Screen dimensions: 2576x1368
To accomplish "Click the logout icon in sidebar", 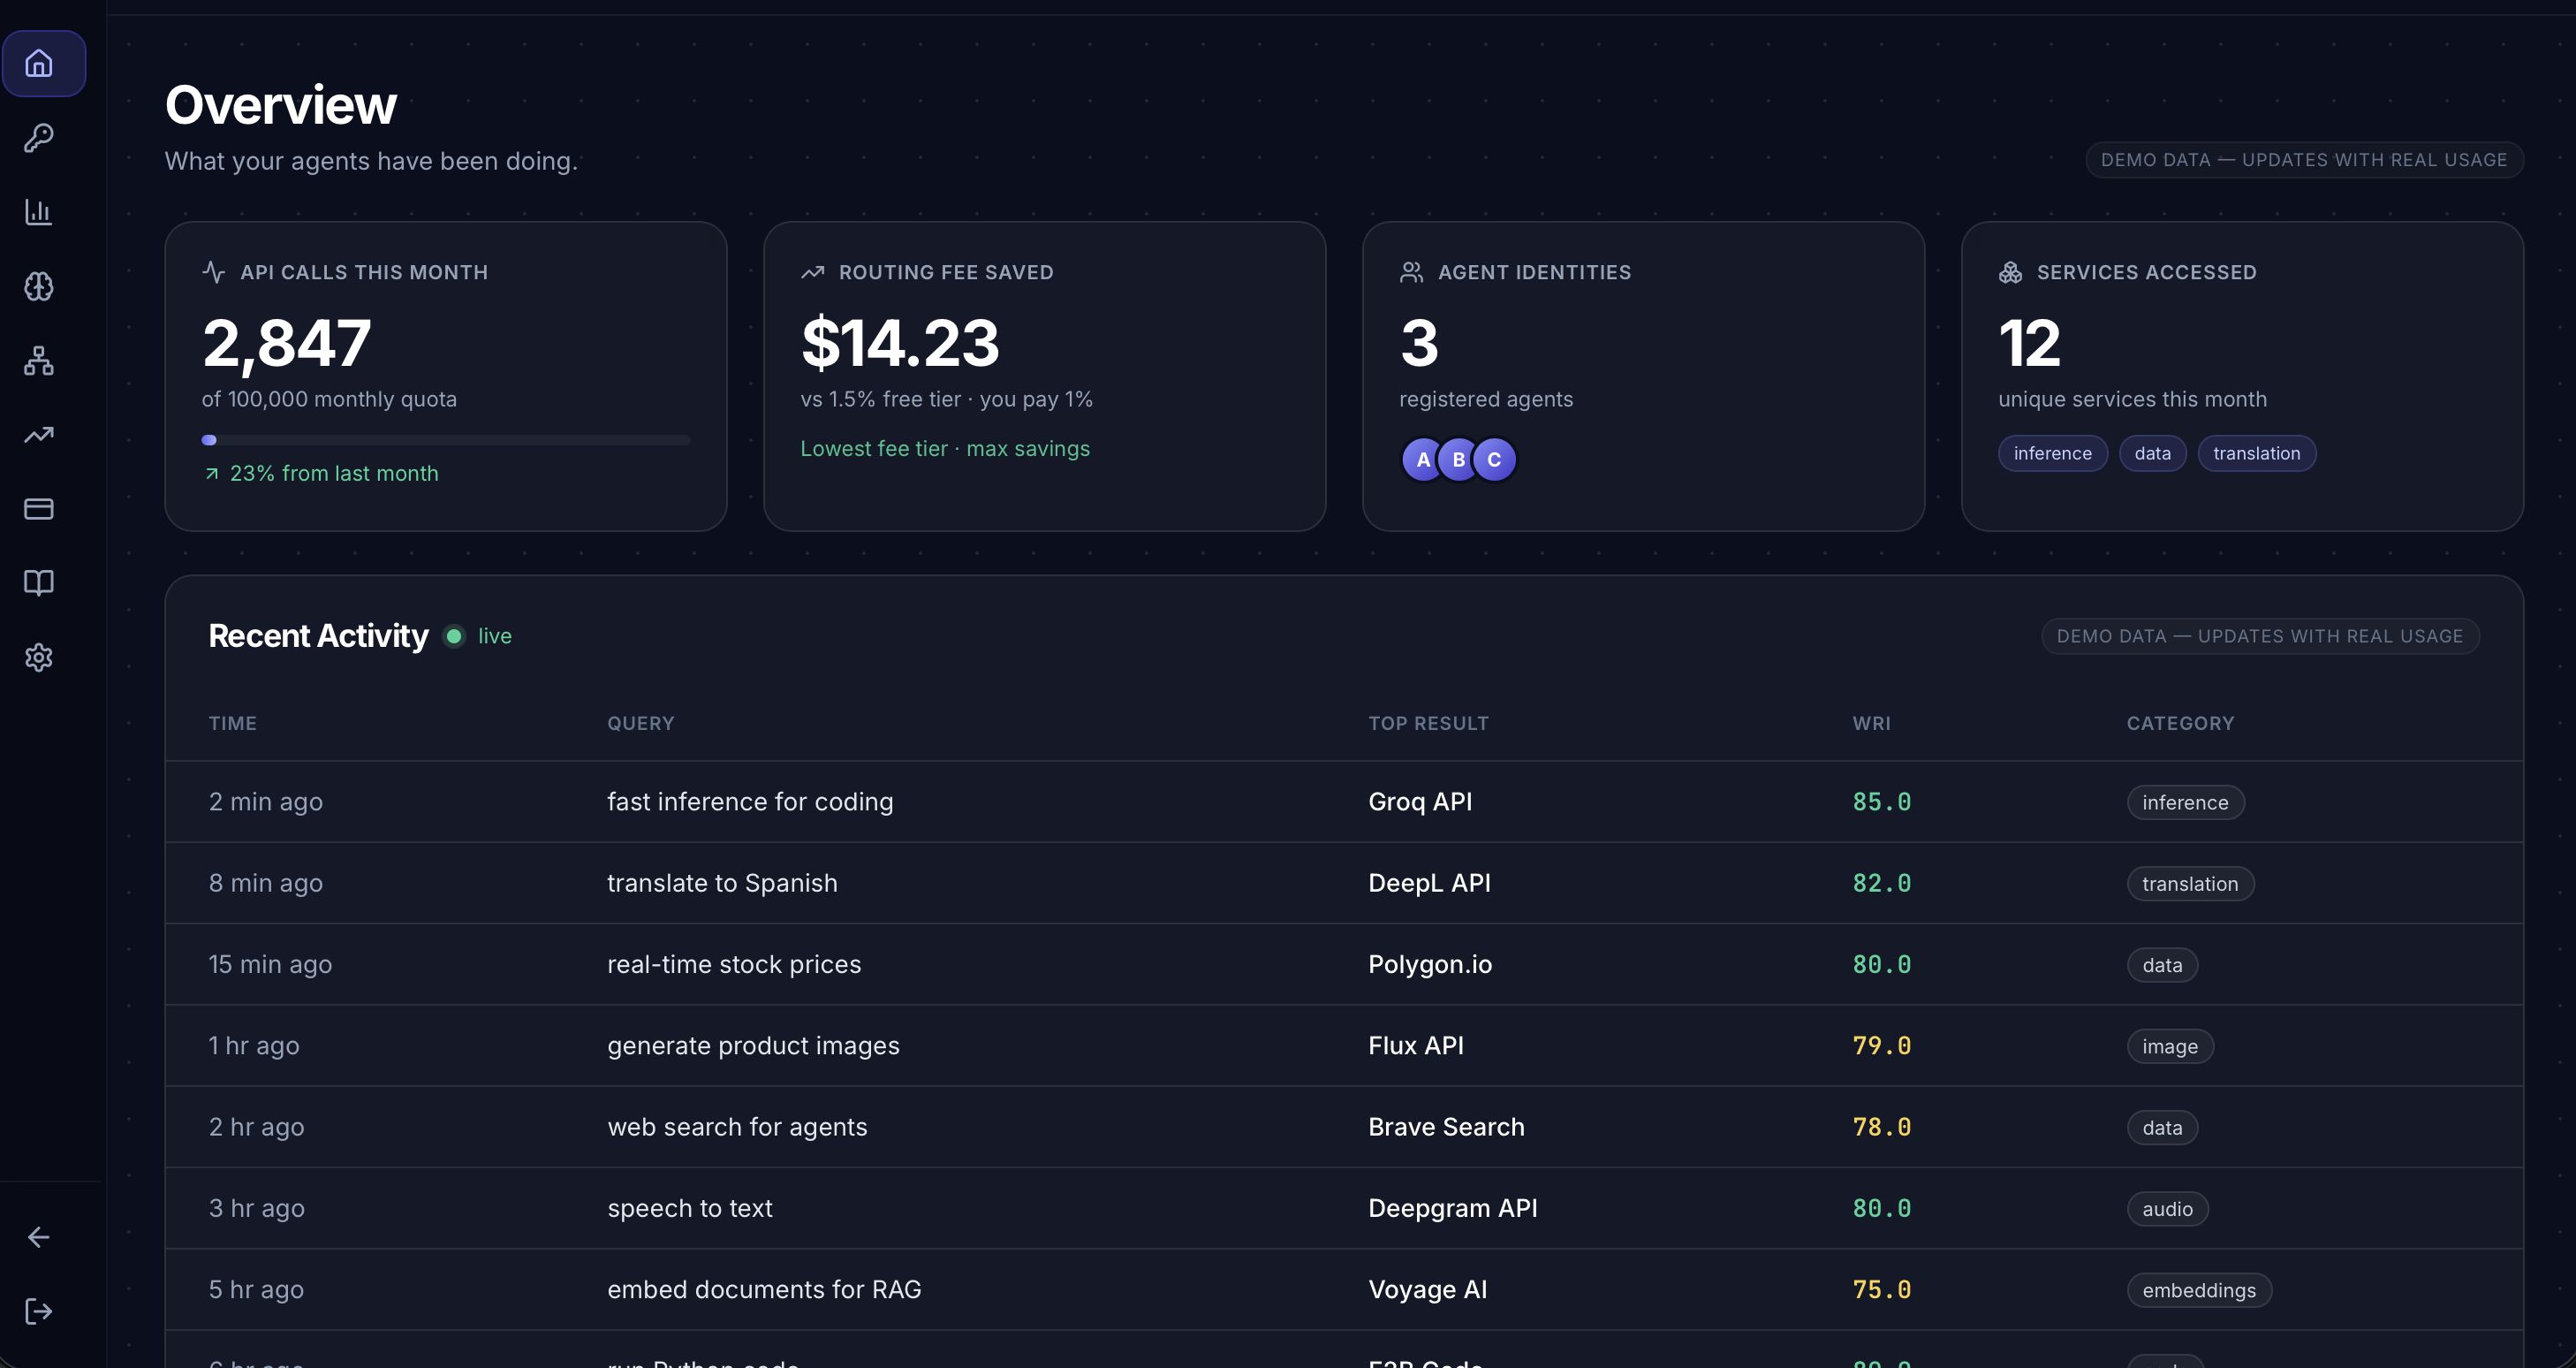I will click(39, 1311).
